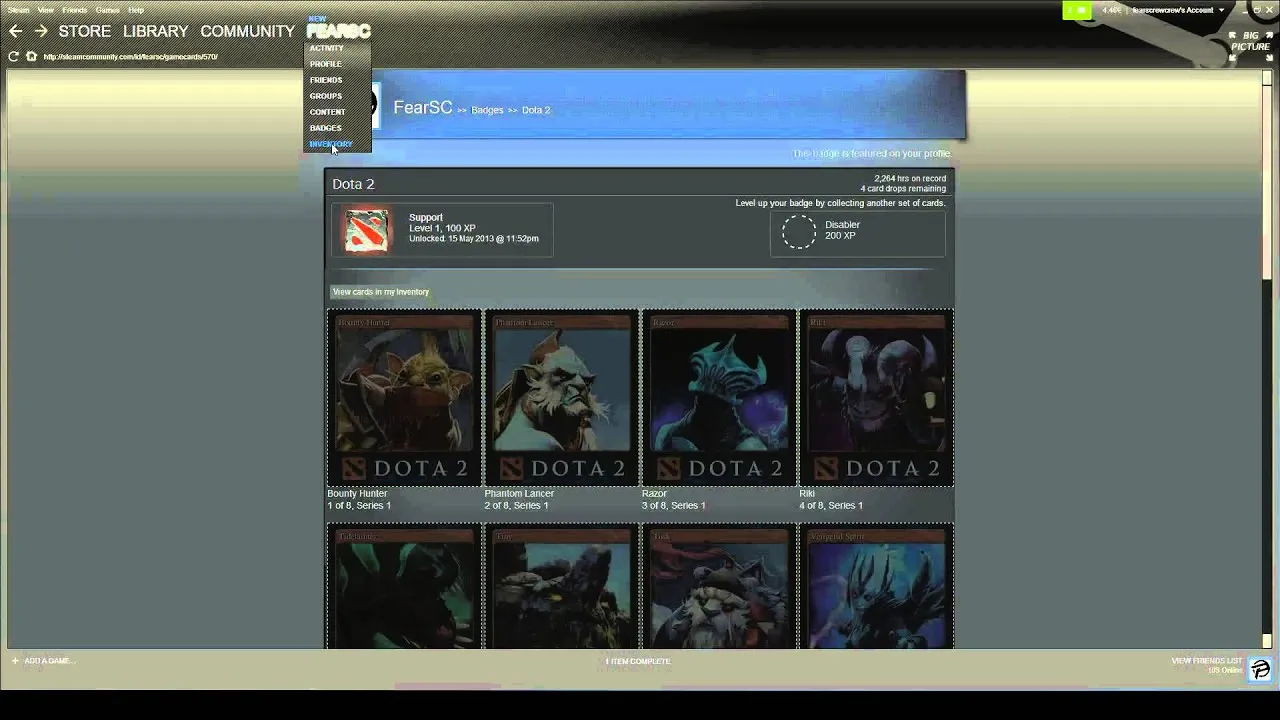
Task: Go forward with the right arrow
Action: click(41, 31)
